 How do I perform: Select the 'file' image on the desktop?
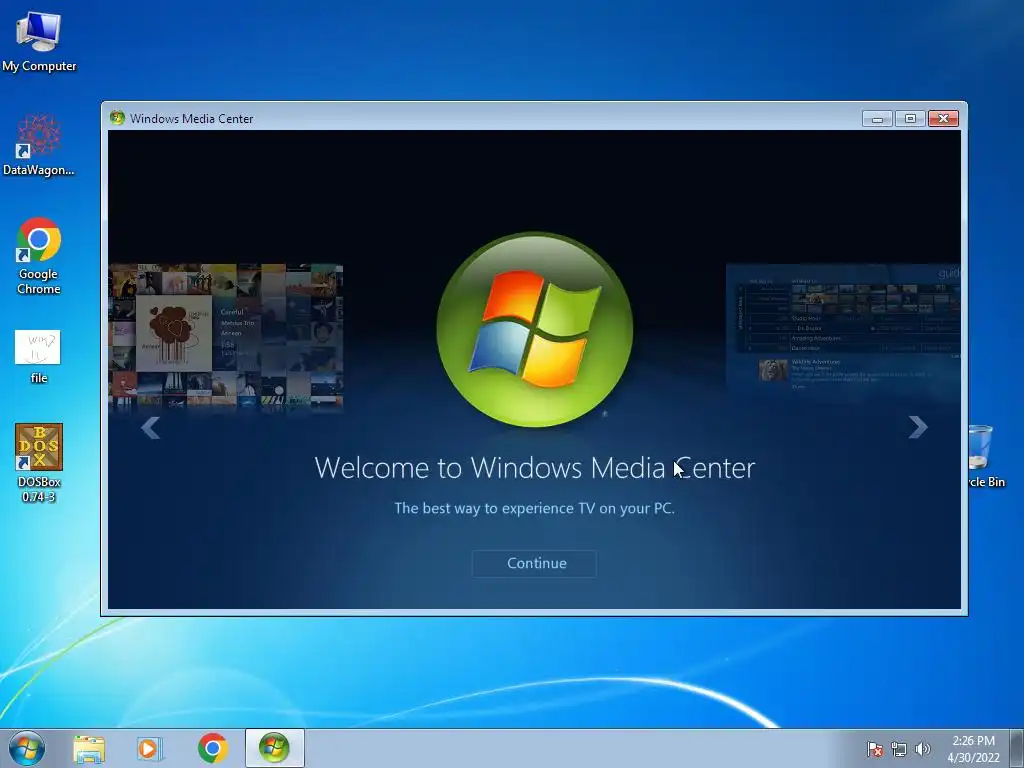pyautogui.click(x=39, y=357)
